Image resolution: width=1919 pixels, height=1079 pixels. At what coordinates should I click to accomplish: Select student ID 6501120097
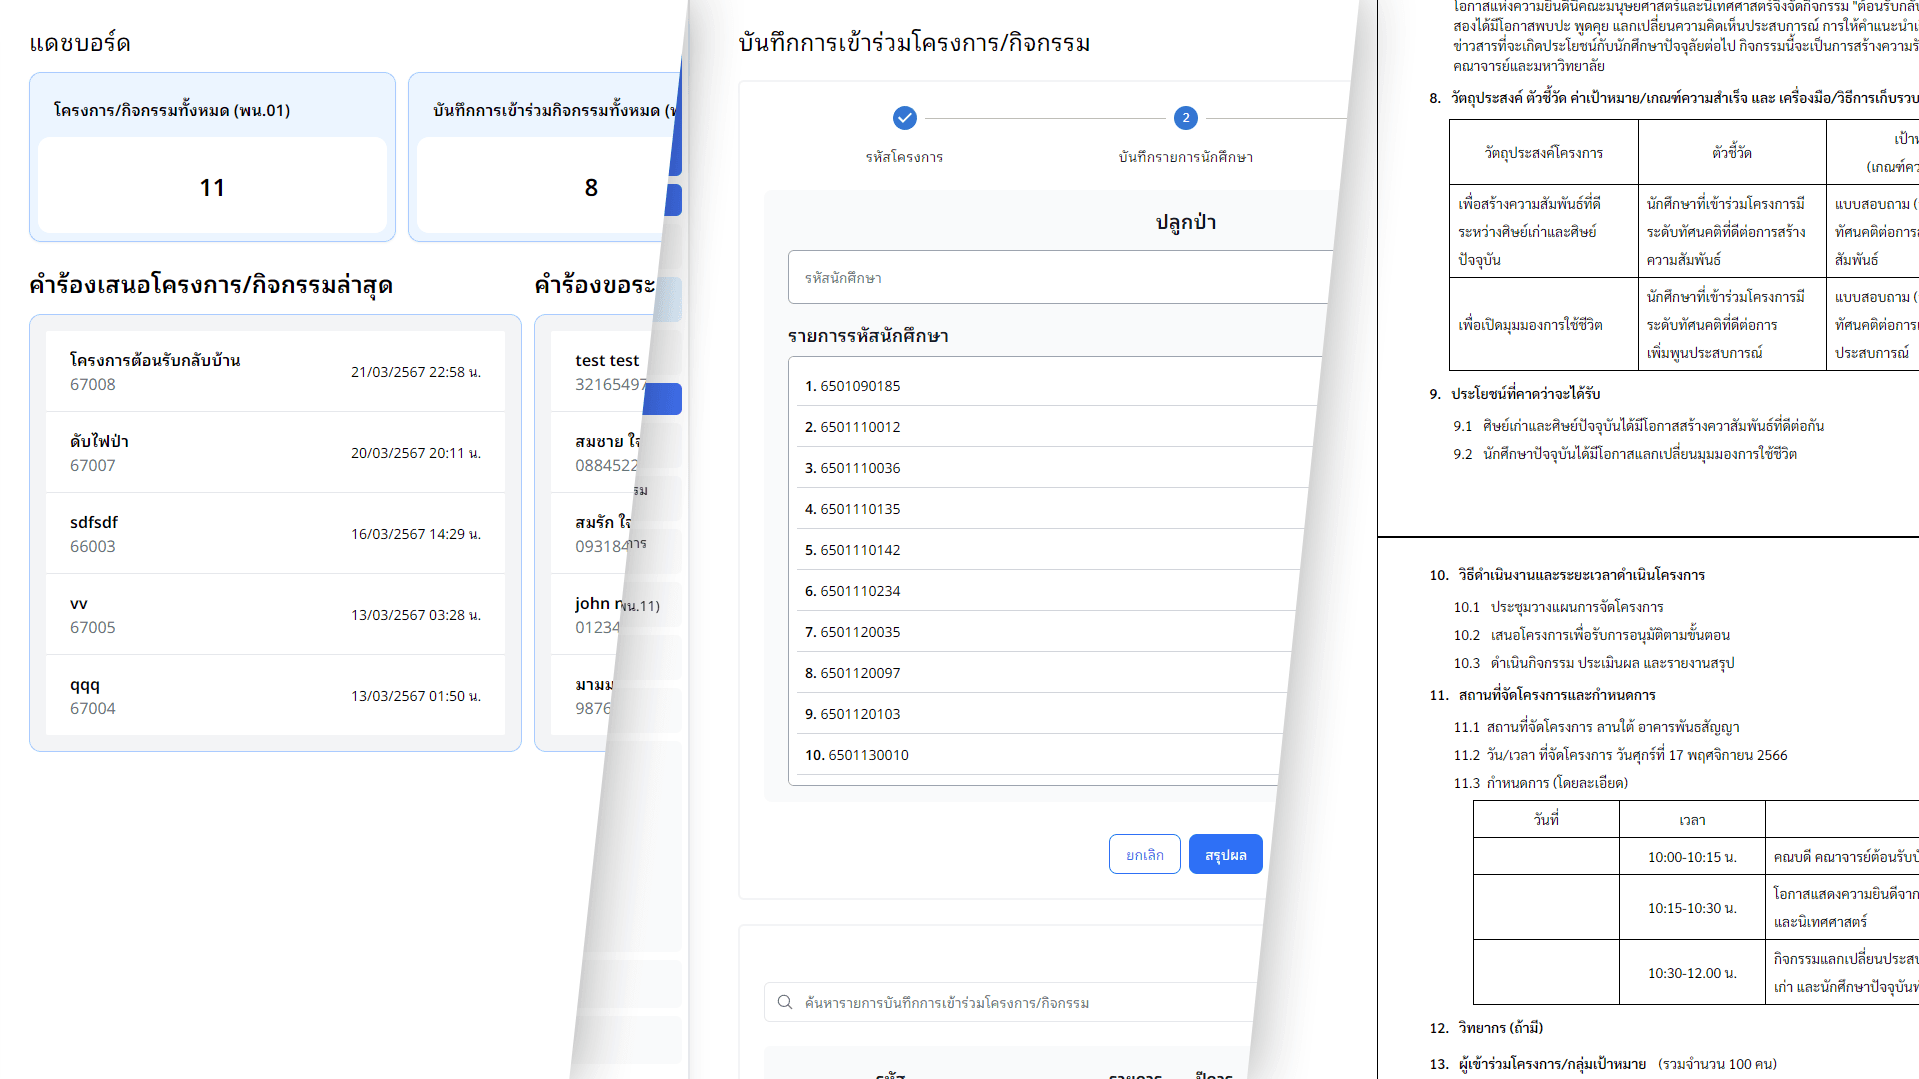(x=1042, y=672)
